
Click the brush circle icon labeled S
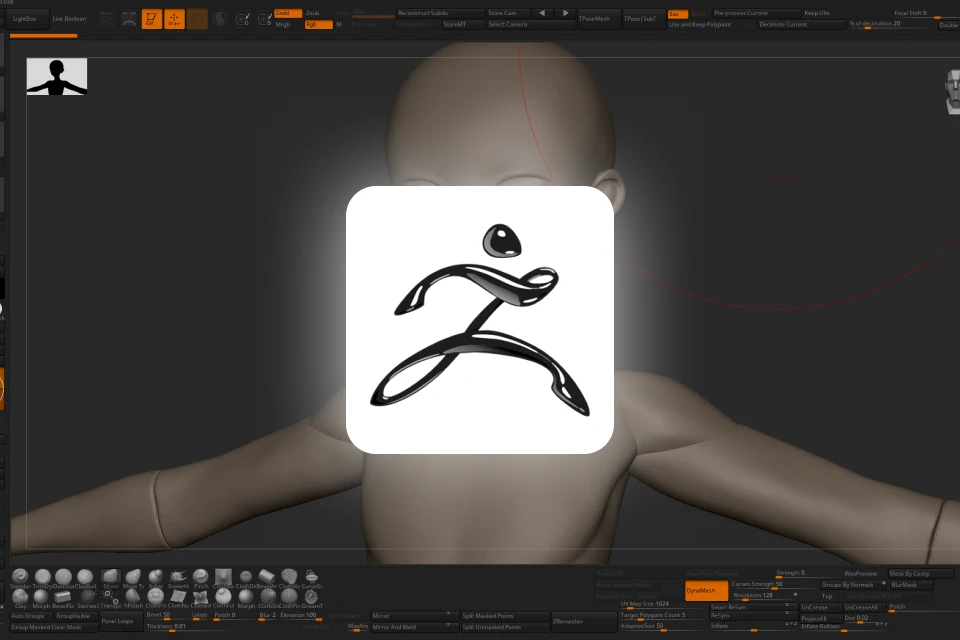pos(264,19)
